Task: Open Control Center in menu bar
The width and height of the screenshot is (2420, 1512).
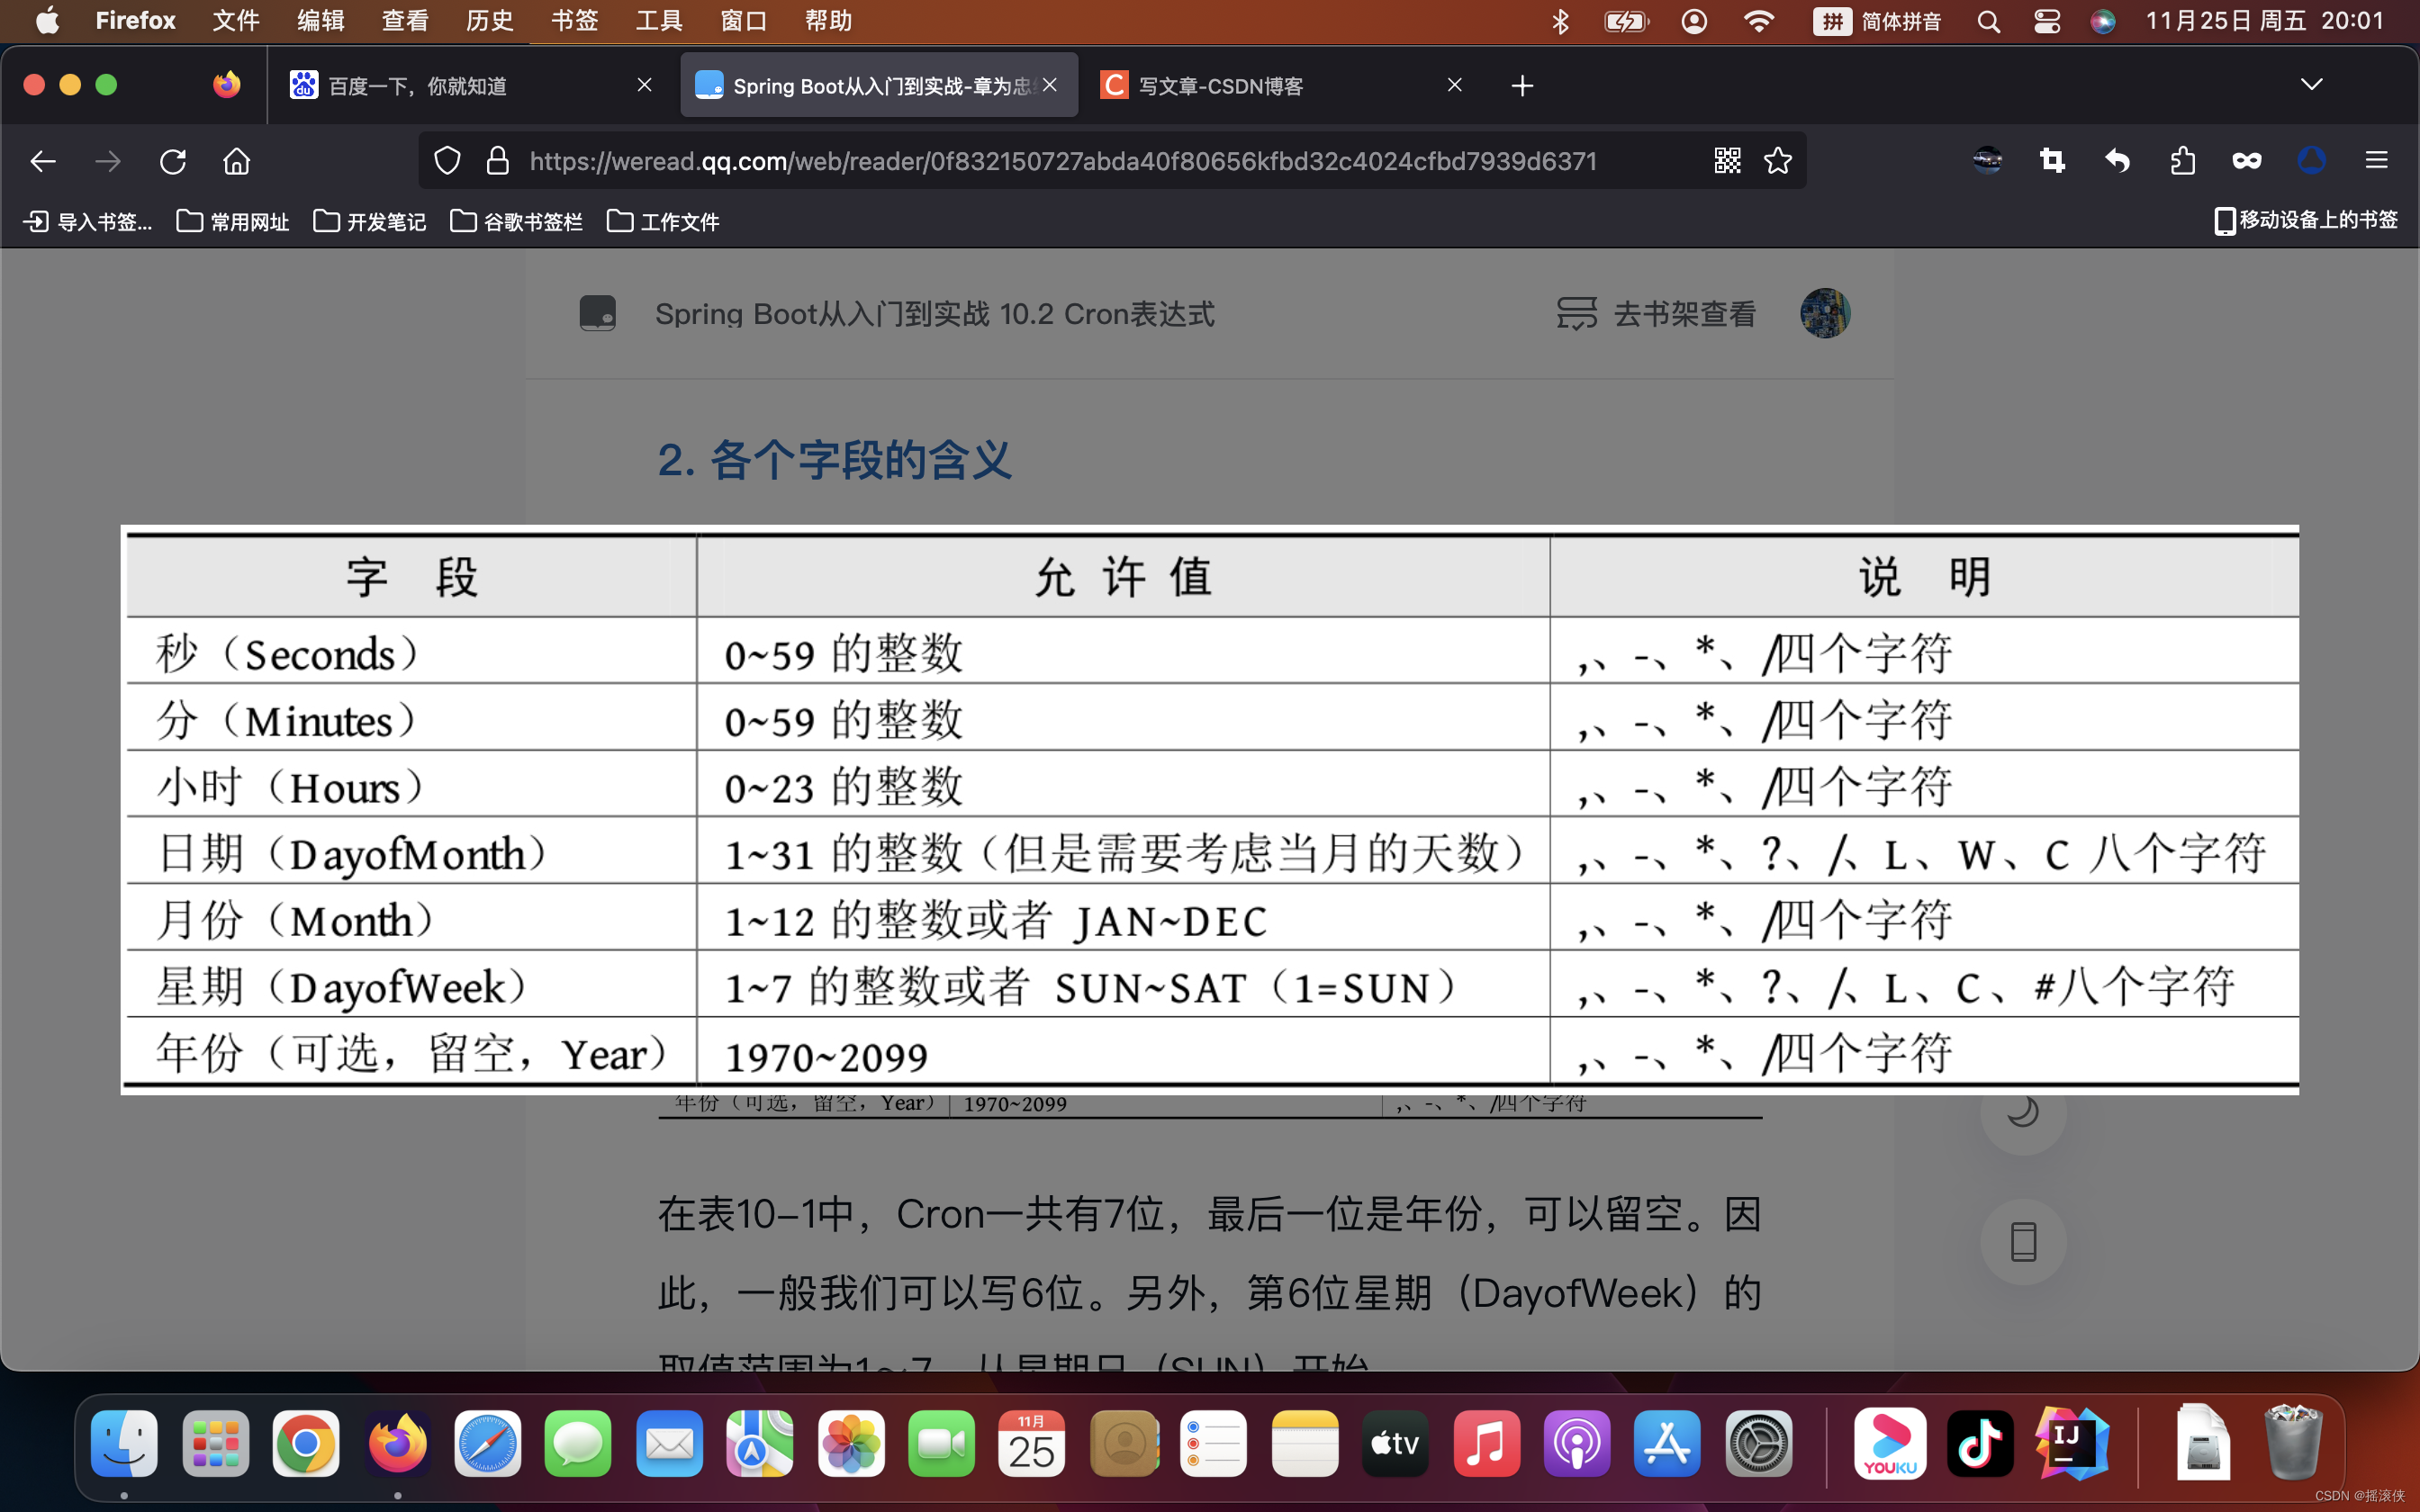Action: click(x=2046, y=21)
